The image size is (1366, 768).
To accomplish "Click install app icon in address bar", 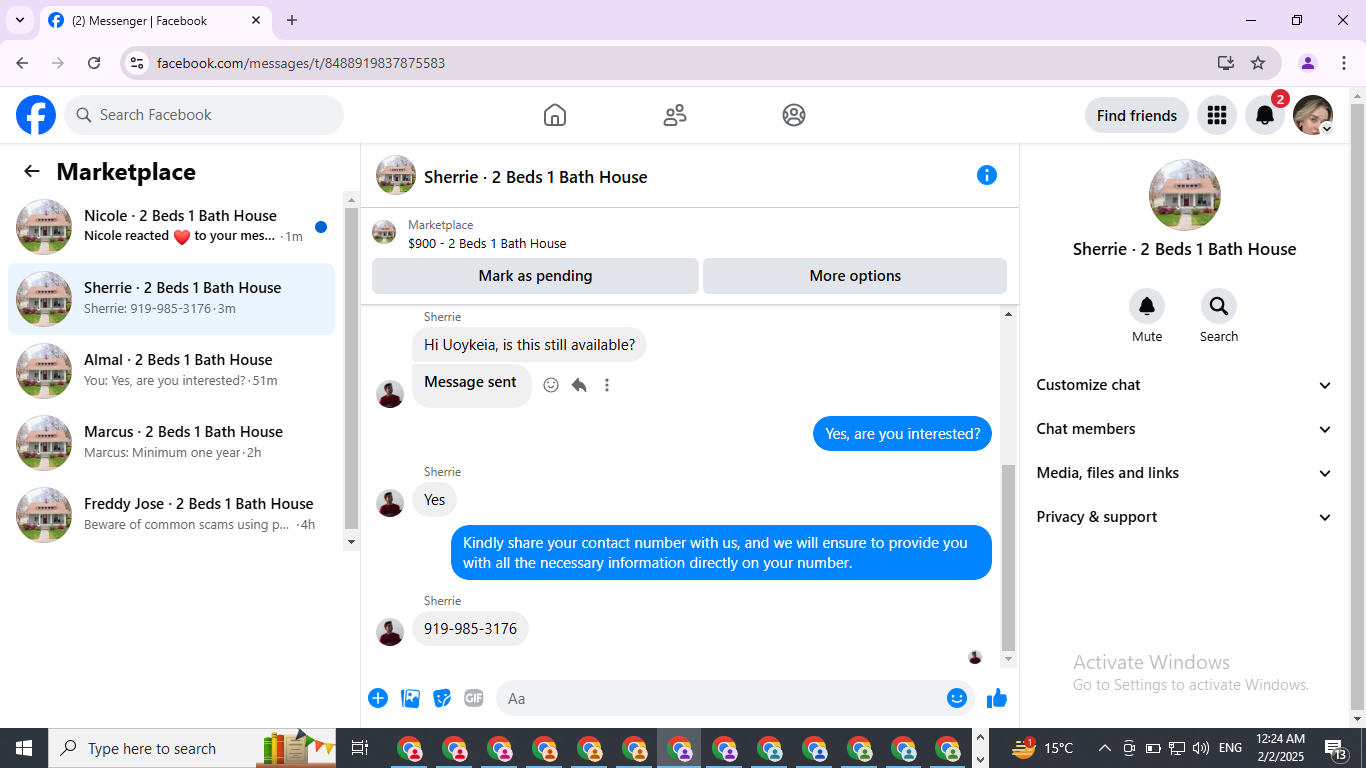I will [x=1226, y=63].
